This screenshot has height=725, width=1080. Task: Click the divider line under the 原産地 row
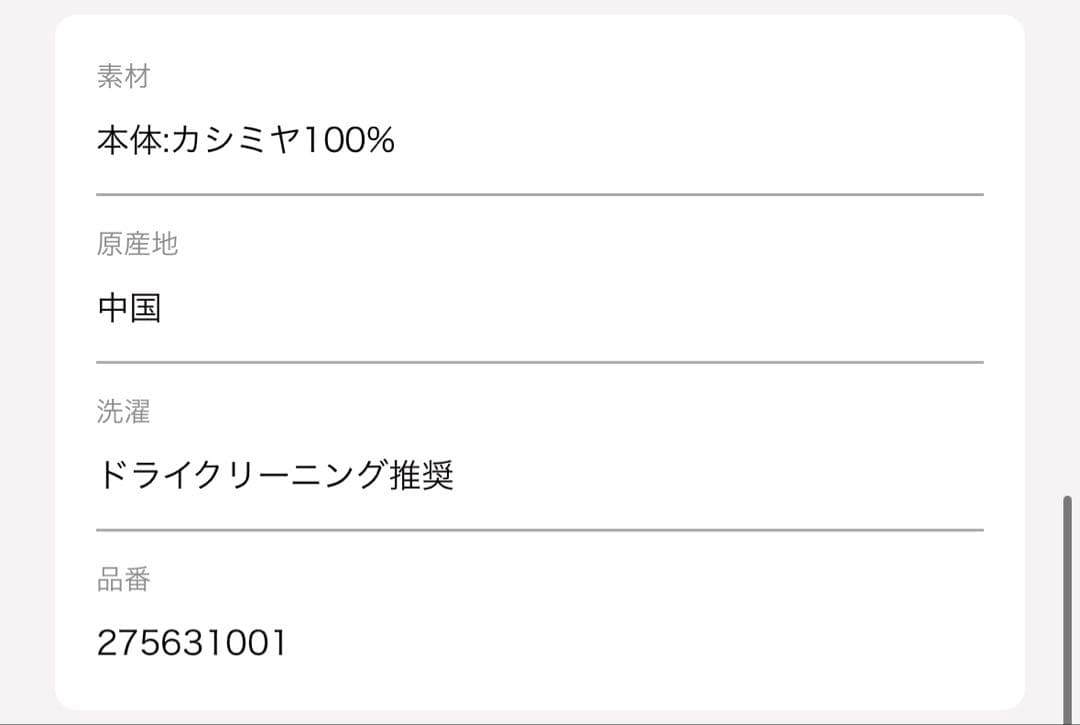point(540,362)
